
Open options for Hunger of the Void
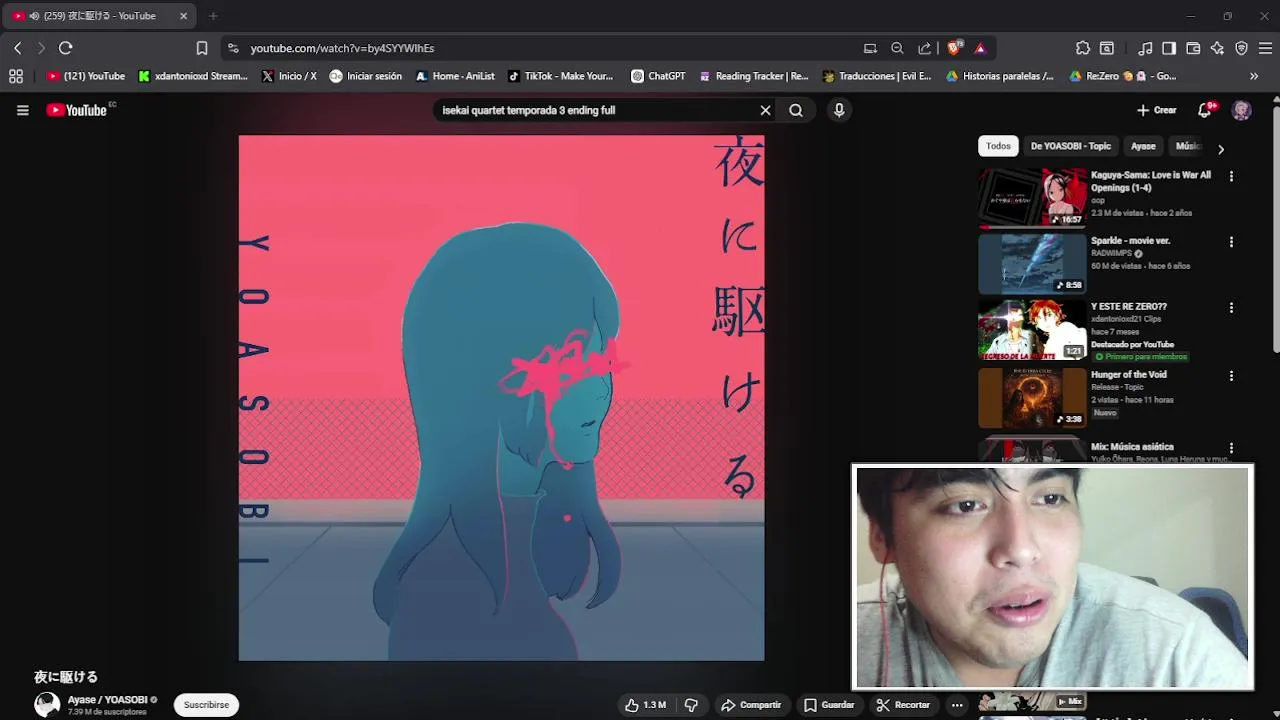point(1231,376)
